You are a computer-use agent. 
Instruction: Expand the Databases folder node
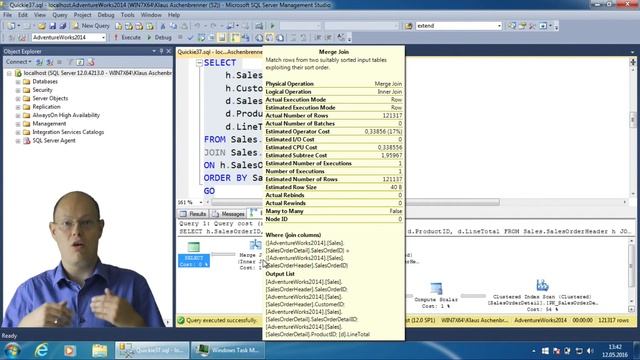click(x=18, y=82)
